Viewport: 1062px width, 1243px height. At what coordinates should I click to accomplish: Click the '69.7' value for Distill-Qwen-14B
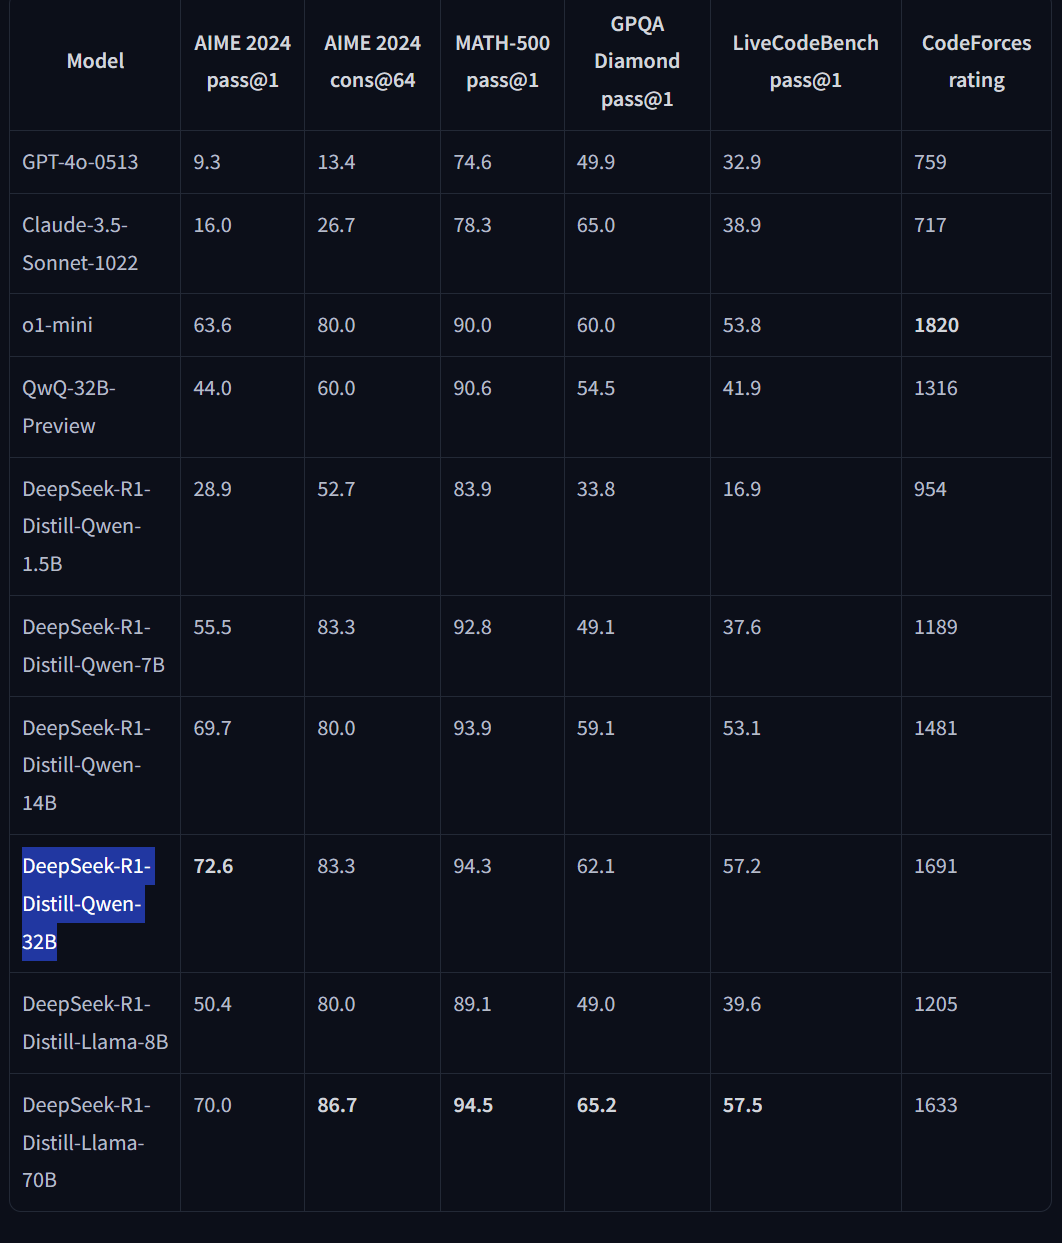pyautogui.click(x=212, y=728)
